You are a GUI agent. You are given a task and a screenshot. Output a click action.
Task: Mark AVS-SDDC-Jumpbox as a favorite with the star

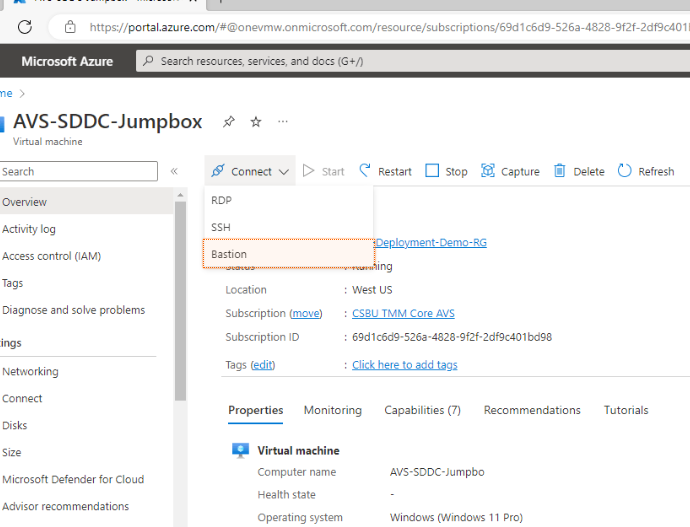256,122
